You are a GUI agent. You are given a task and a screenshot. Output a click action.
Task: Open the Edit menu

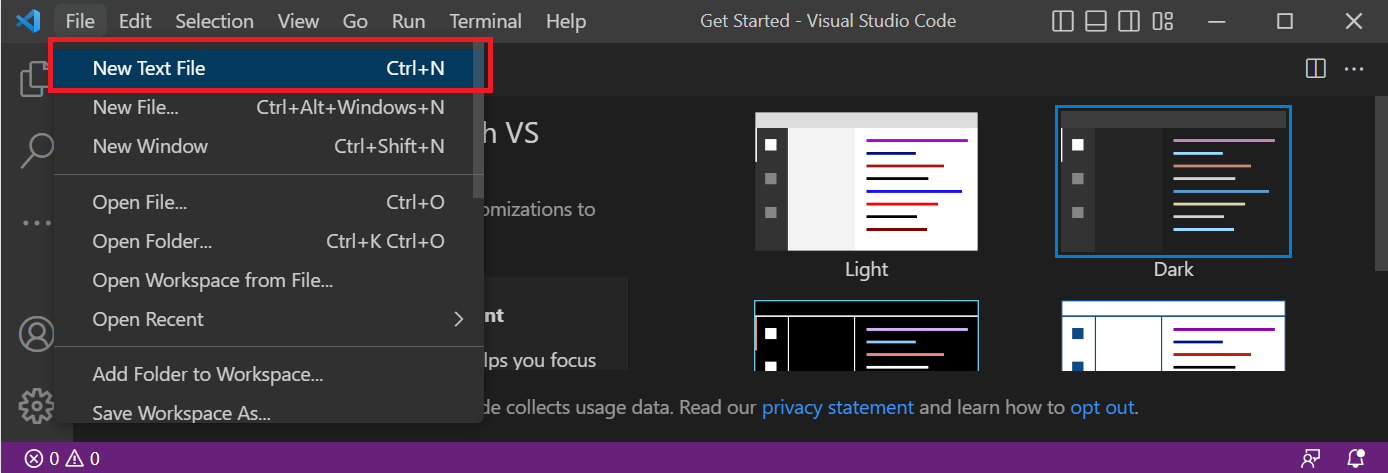point(135,21)
